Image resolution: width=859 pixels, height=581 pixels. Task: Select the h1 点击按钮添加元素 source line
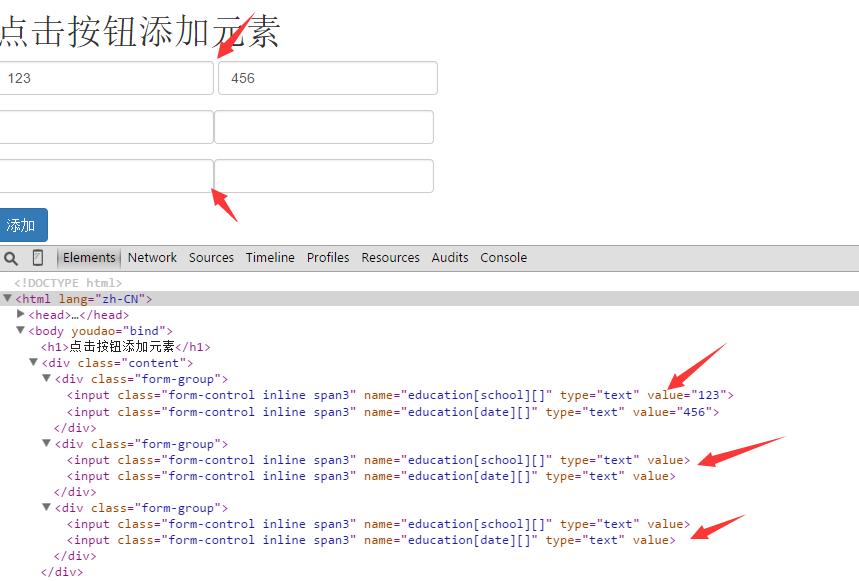pyautogui.click(x=125, y=347)
